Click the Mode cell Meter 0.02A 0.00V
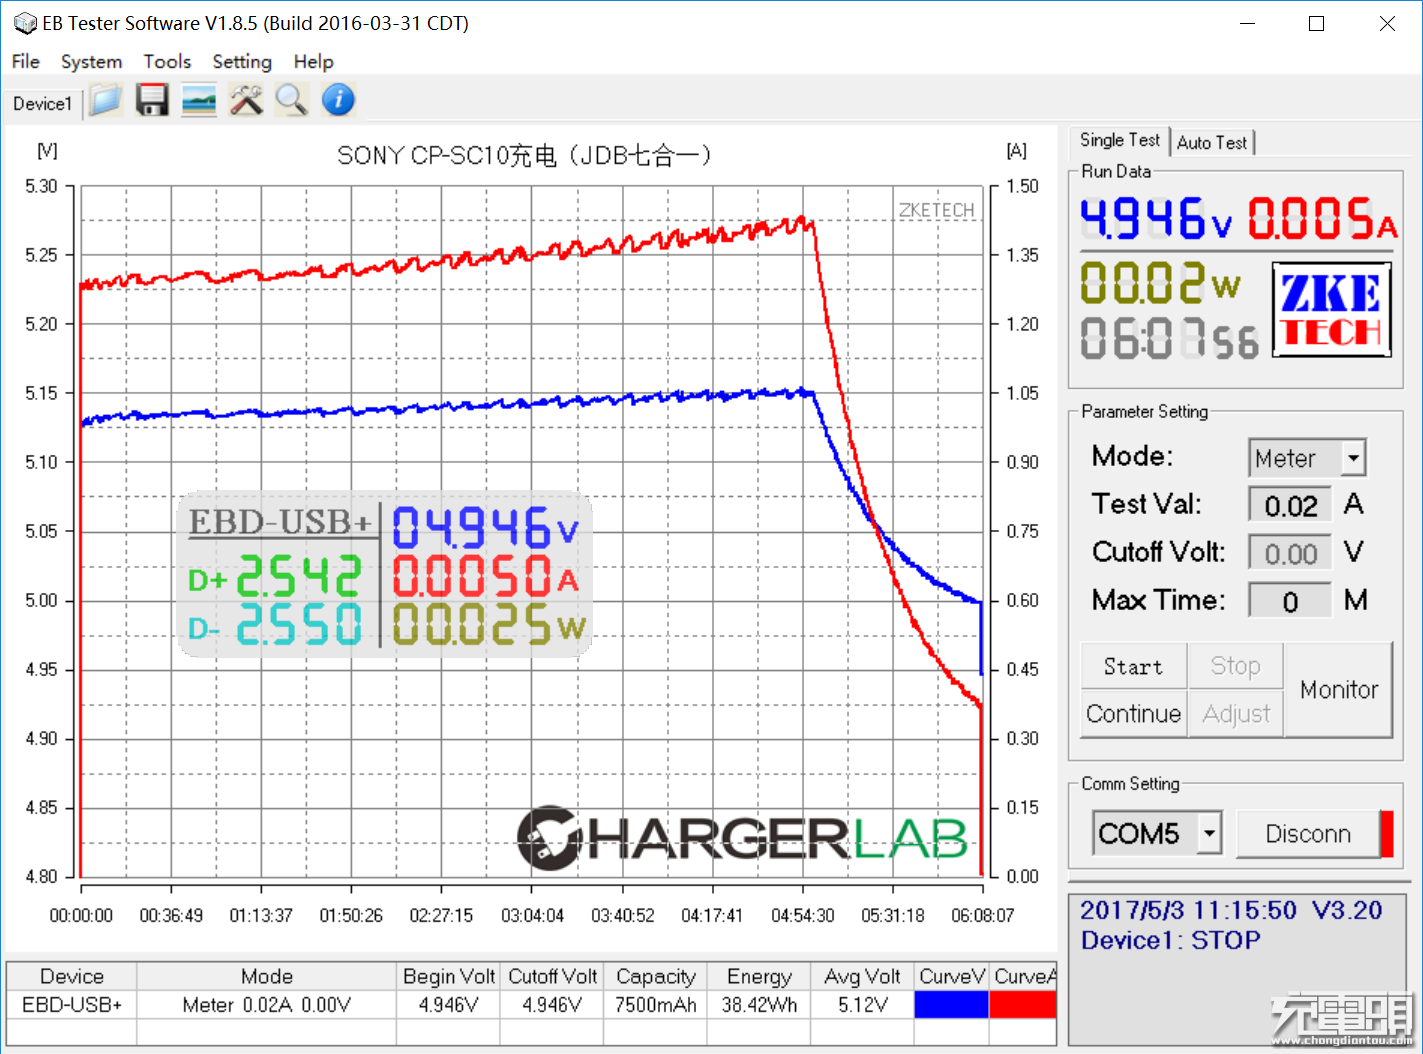The height and width of the screenshot is (1054, 1423). point(267,1005)
